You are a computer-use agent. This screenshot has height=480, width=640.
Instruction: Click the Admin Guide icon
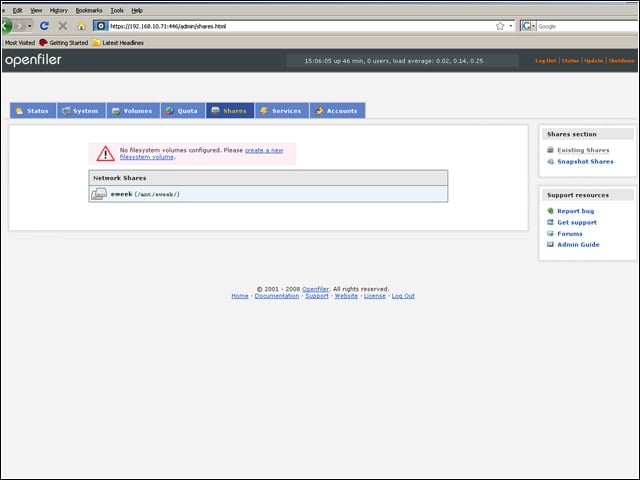pyautogui.click(x=550, y=244)
